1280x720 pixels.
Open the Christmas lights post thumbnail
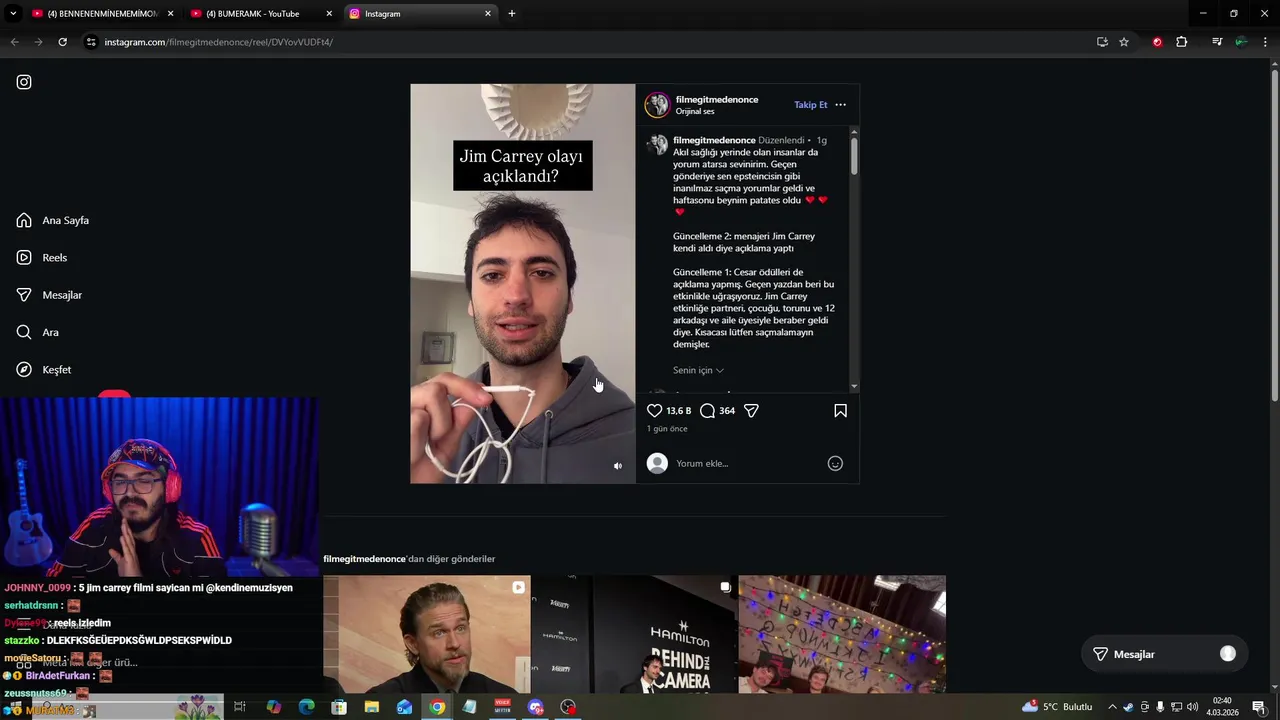click(842, 634)
